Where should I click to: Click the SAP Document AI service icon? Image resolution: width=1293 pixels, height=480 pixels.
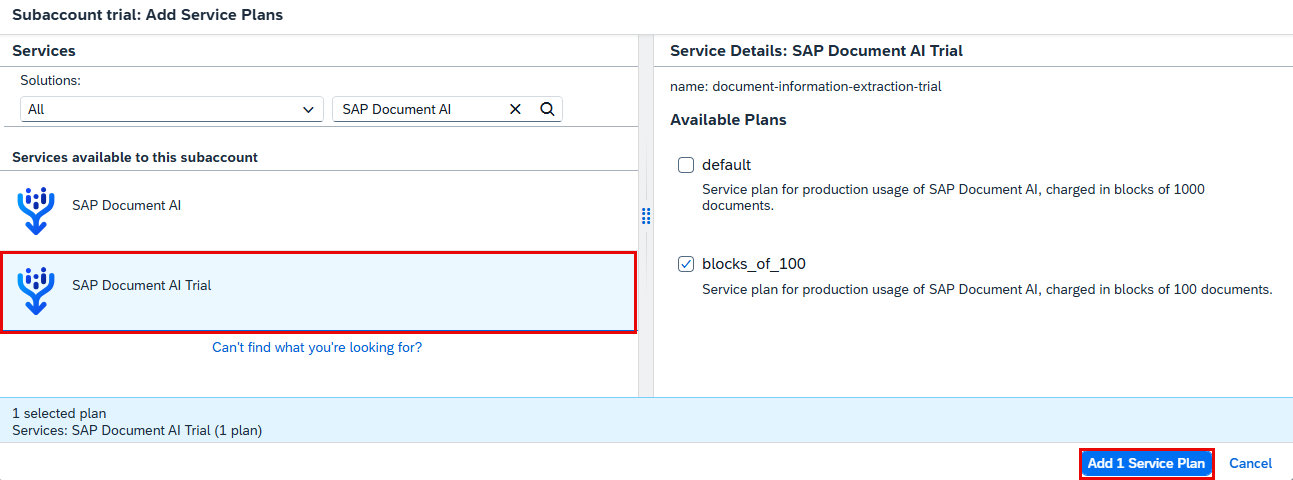pos(36,211)
